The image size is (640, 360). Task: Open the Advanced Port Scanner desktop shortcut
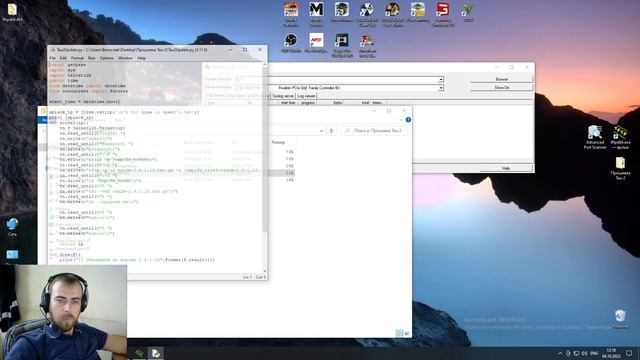595,137
